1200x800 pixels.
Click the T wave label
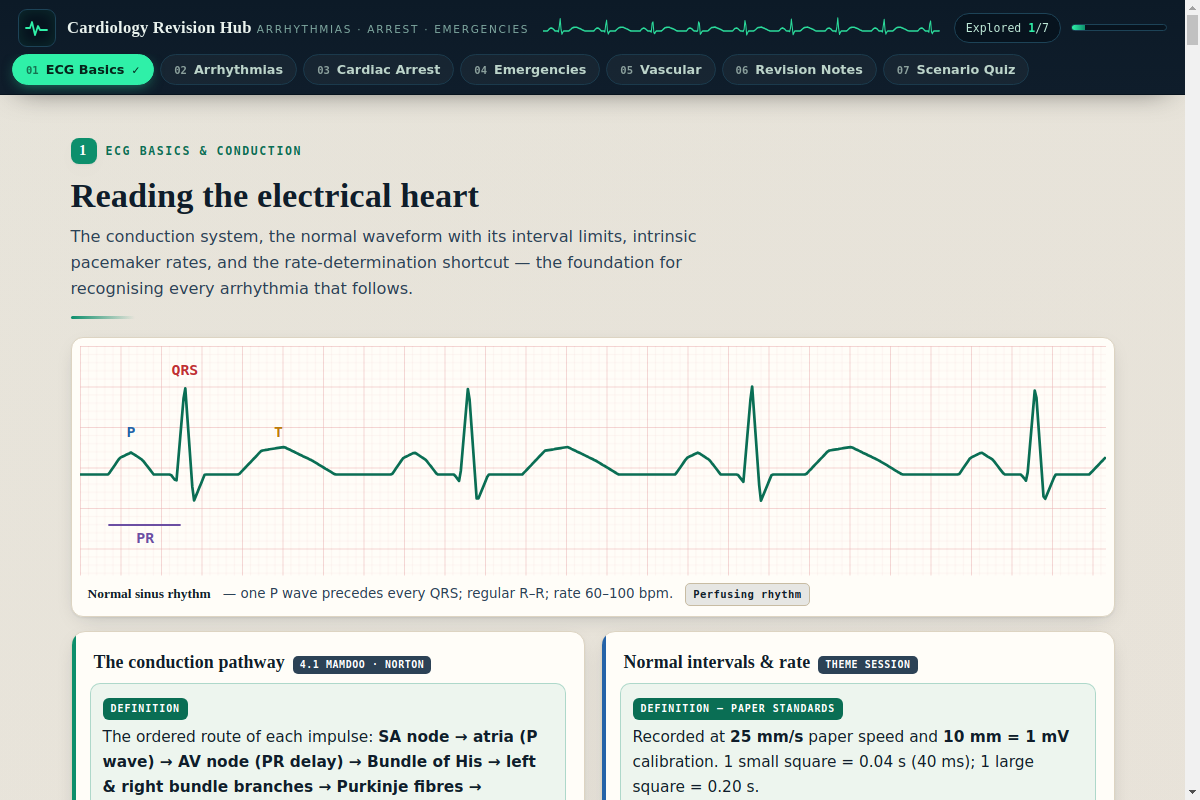pos(278,432)
